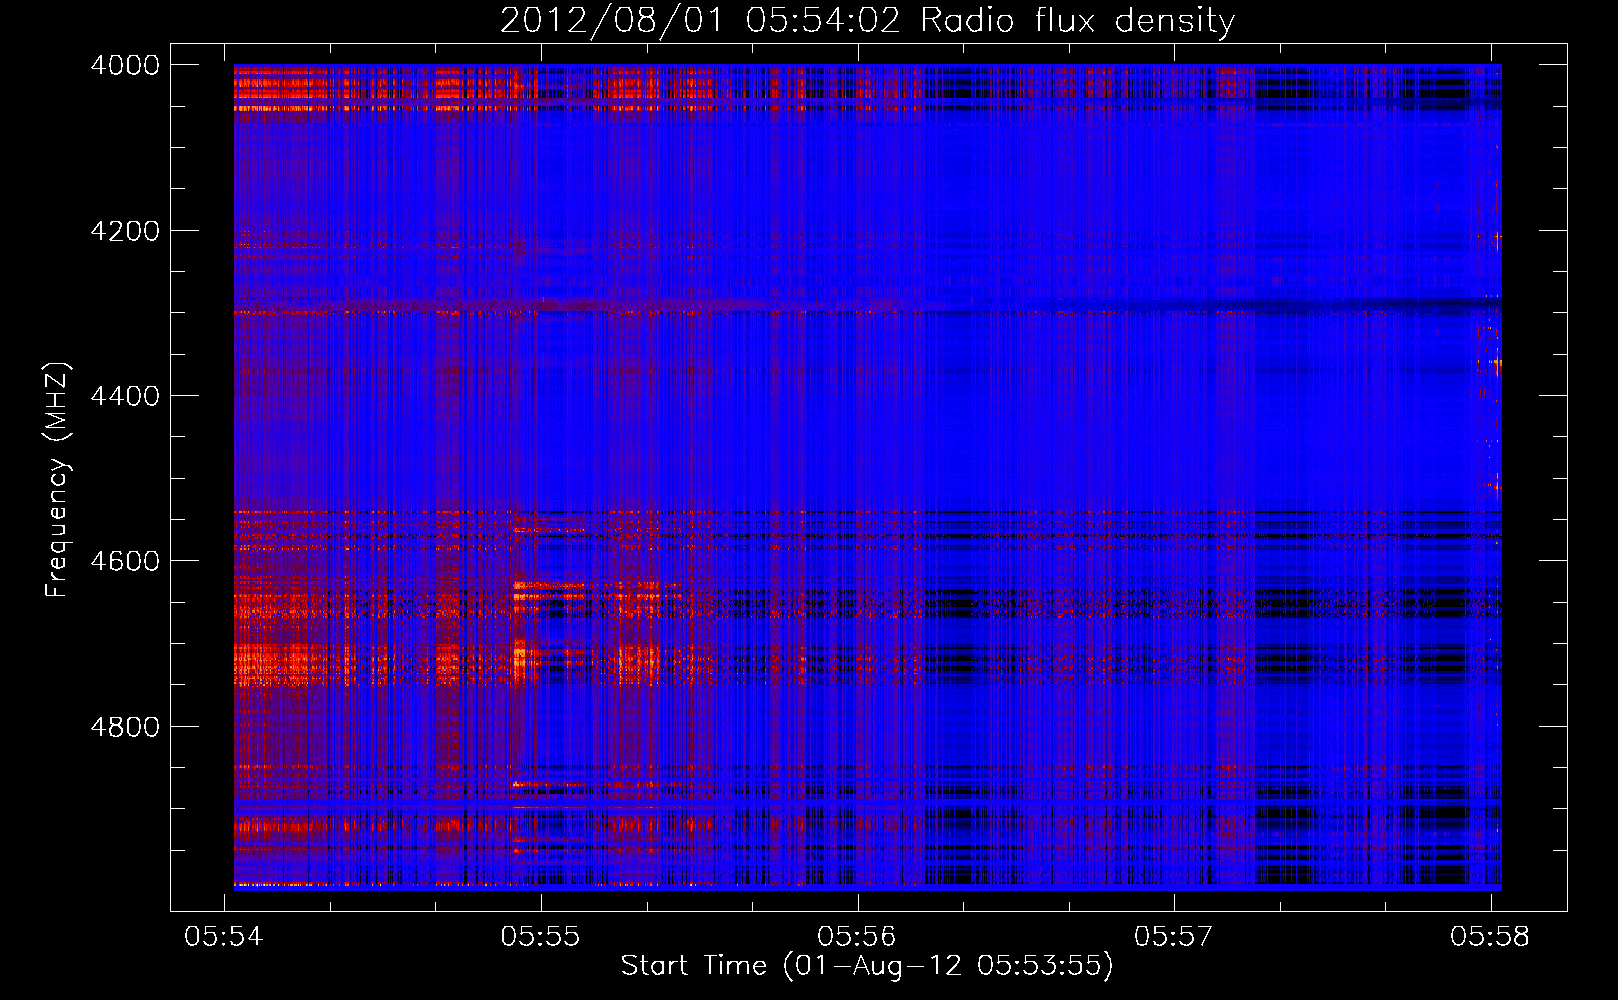Click the 05:54 time axis label
This screenshot has height=1000, width=1618.
(224, 936)
